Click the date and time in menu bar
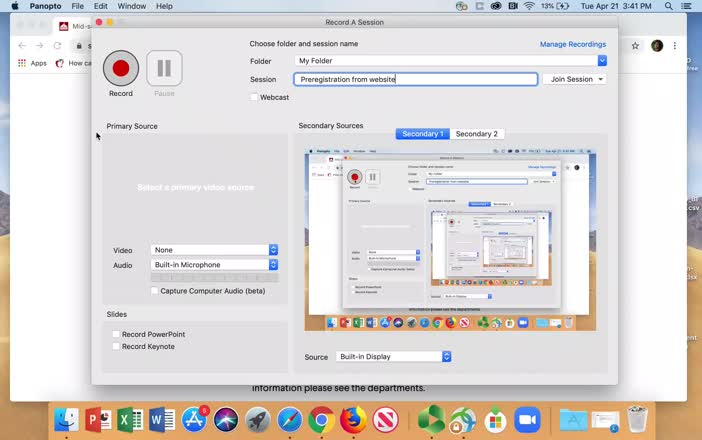The width and height of the screenshot is (702, 440). [x=616, y=6]
